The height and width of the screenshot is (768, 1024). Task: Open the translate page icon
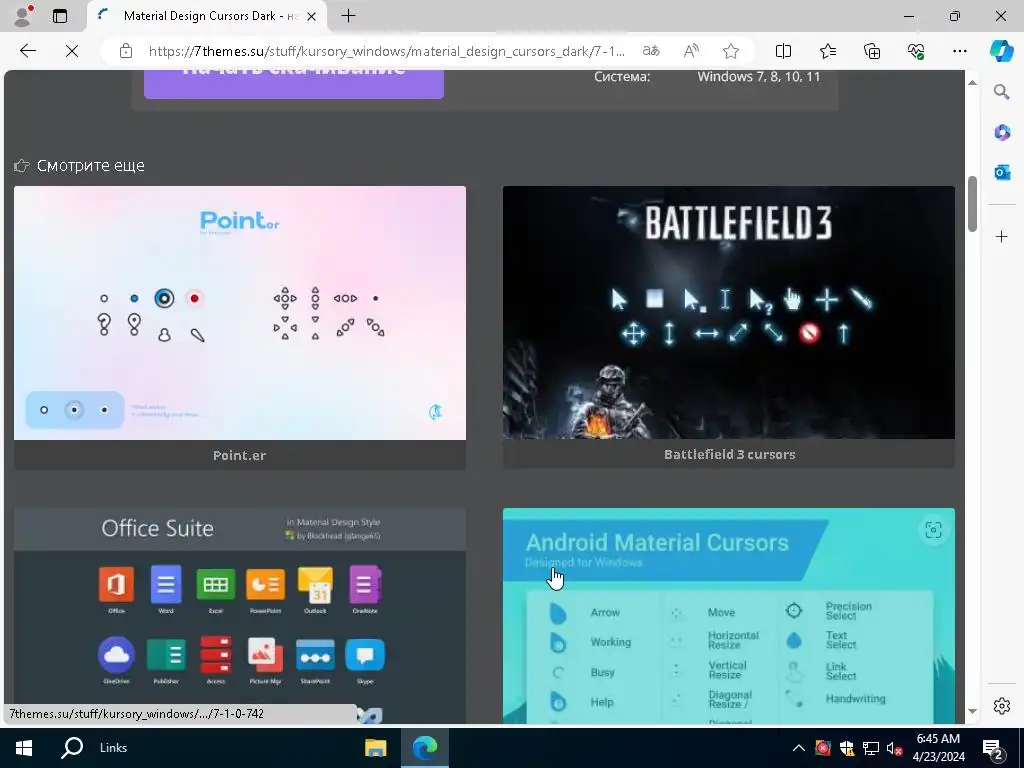pos(651,51)
